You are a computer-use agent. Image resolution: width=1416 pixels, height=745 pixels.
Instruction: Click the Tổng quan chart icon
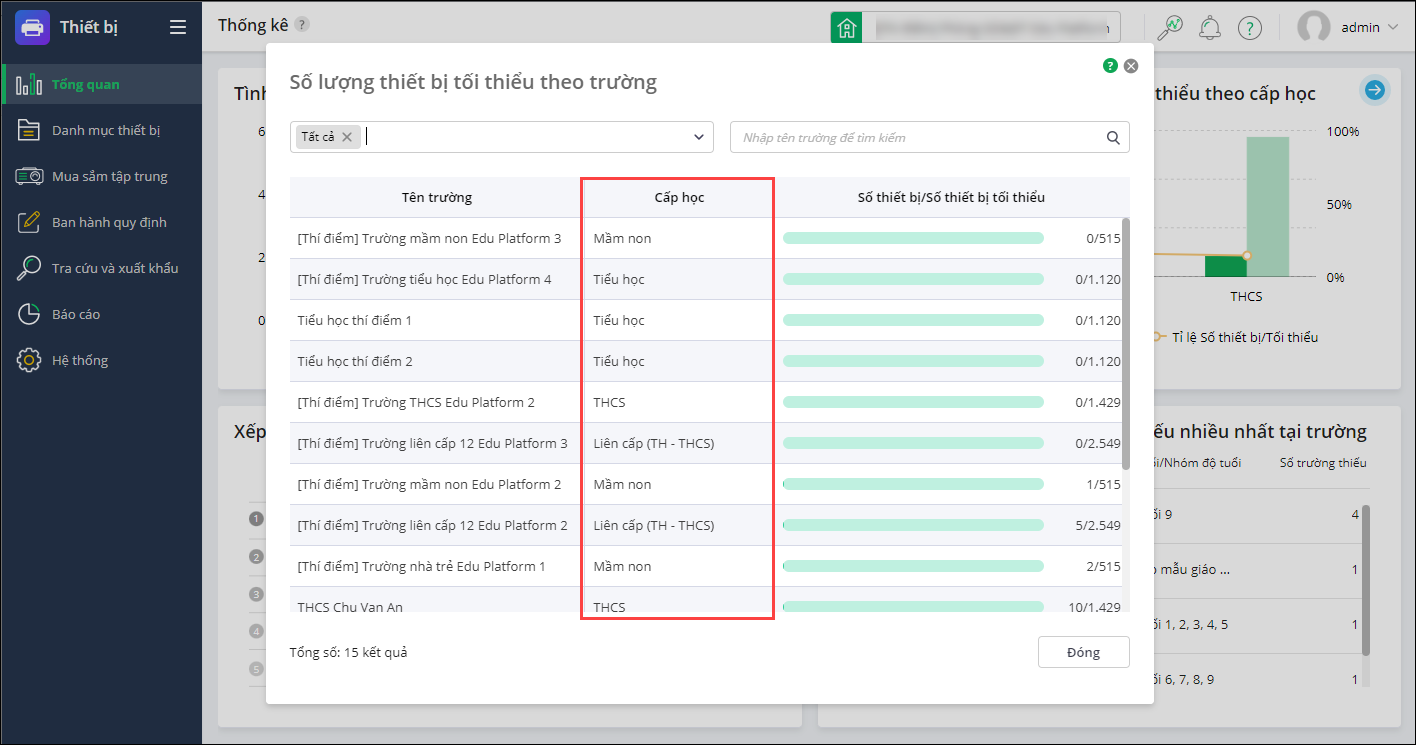29,84
